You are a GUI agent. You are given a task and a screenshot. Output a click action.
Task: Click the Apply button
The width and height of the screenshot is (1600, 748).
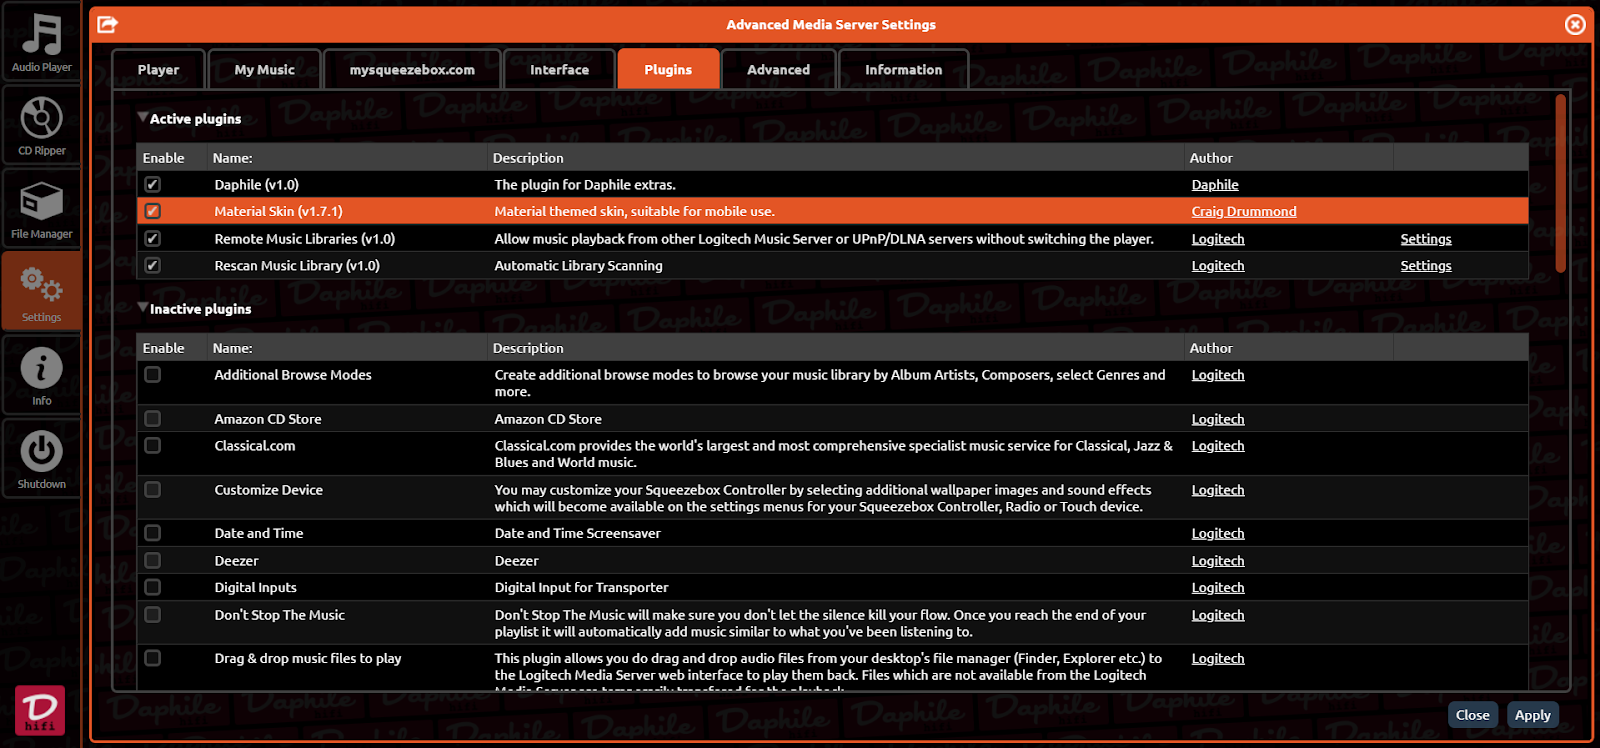coord(1532,714)
